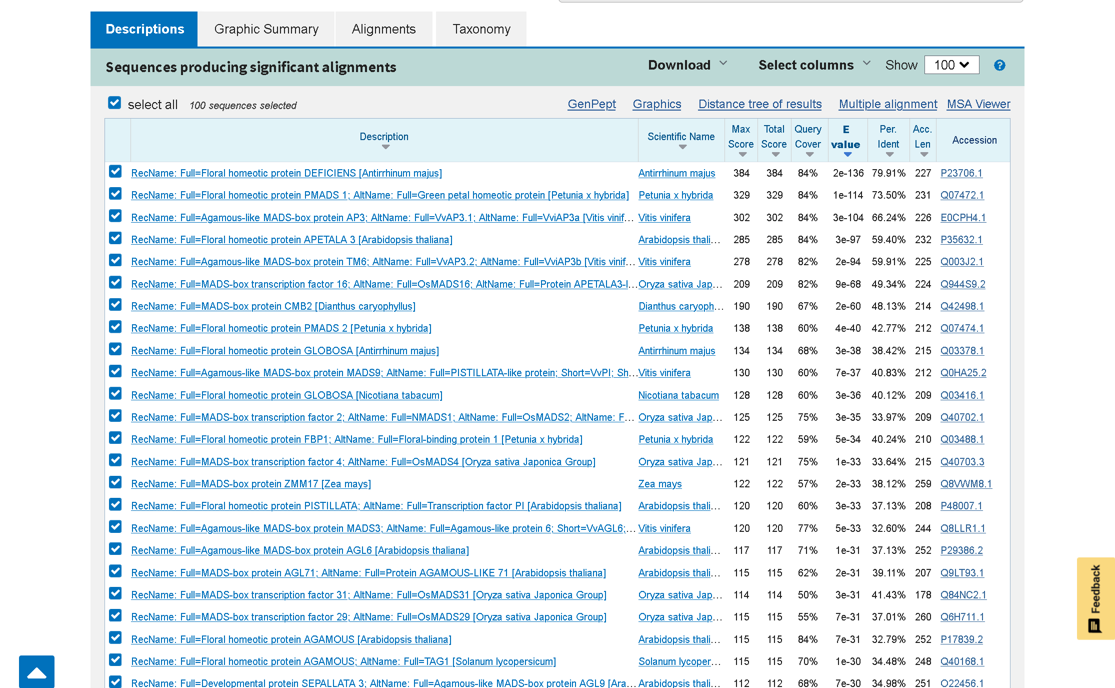Viewport: 1115px width, 688px height.
Task: Switch to the Graphic Summary tab
Action: (x=266, y=29)
